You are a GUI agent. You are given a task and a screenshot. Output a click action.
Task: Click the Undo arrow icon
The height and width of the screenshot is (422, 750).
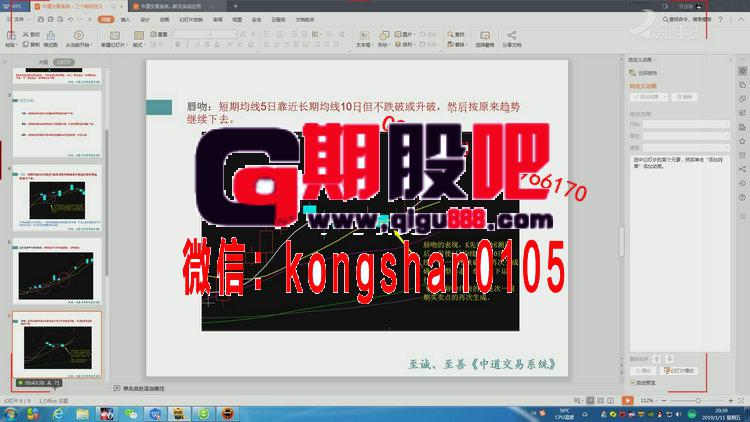click(x=70, y=20)
